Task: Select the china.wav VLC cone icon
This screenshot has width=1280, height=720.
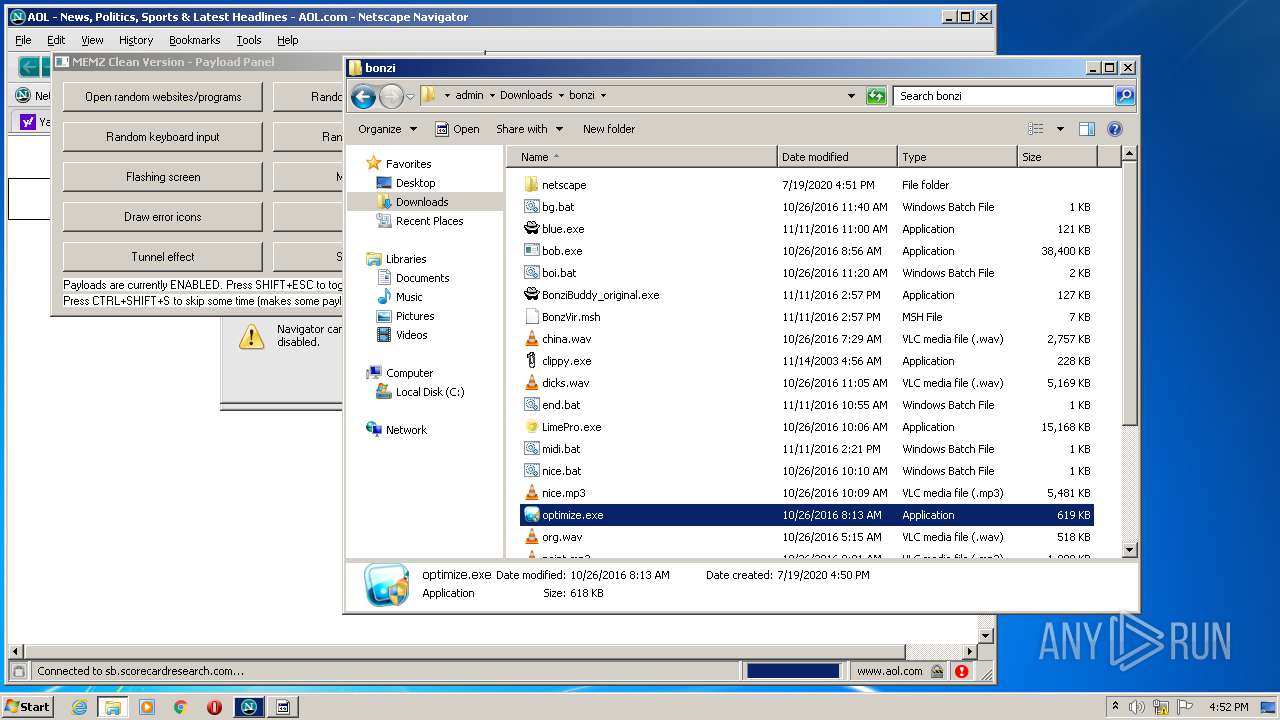Action: point(532,339)
